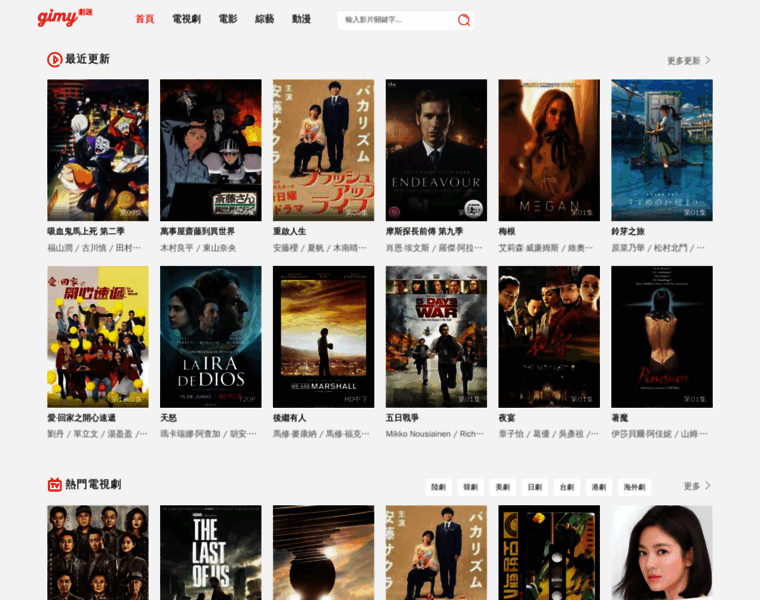This screenshot has width=760, height=600.
Task: Click title 天怒
Action: pos(168,418)
